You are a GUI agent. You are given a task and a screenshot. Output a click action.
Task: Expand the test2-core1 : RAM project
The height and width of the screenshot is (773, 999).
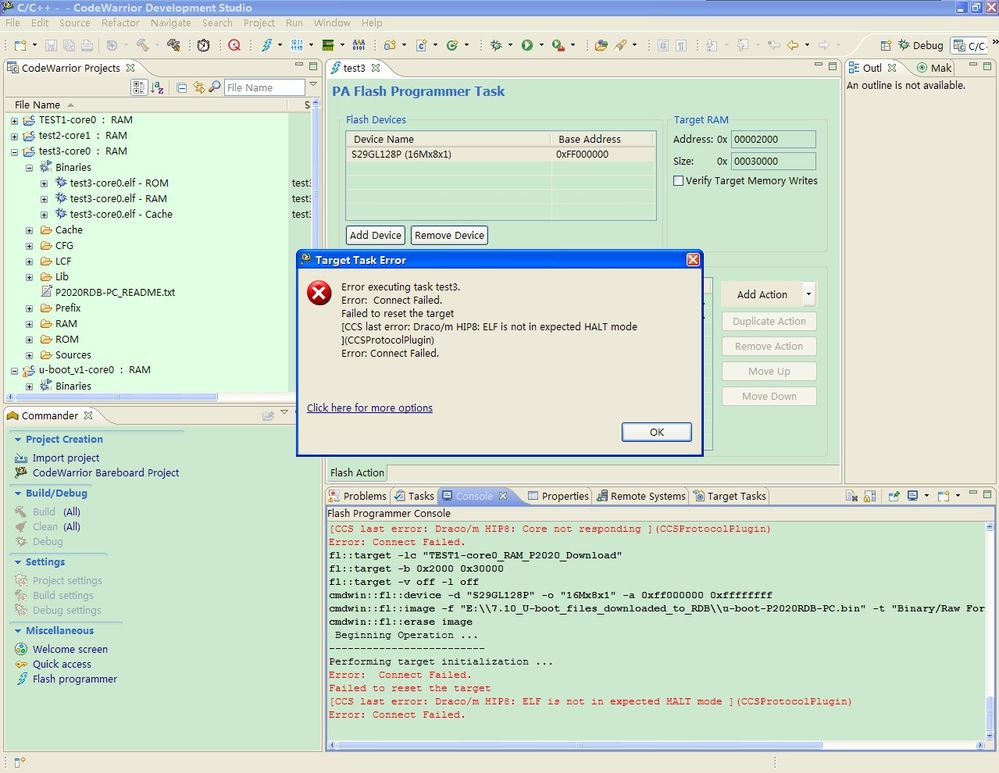pos(14,136)
